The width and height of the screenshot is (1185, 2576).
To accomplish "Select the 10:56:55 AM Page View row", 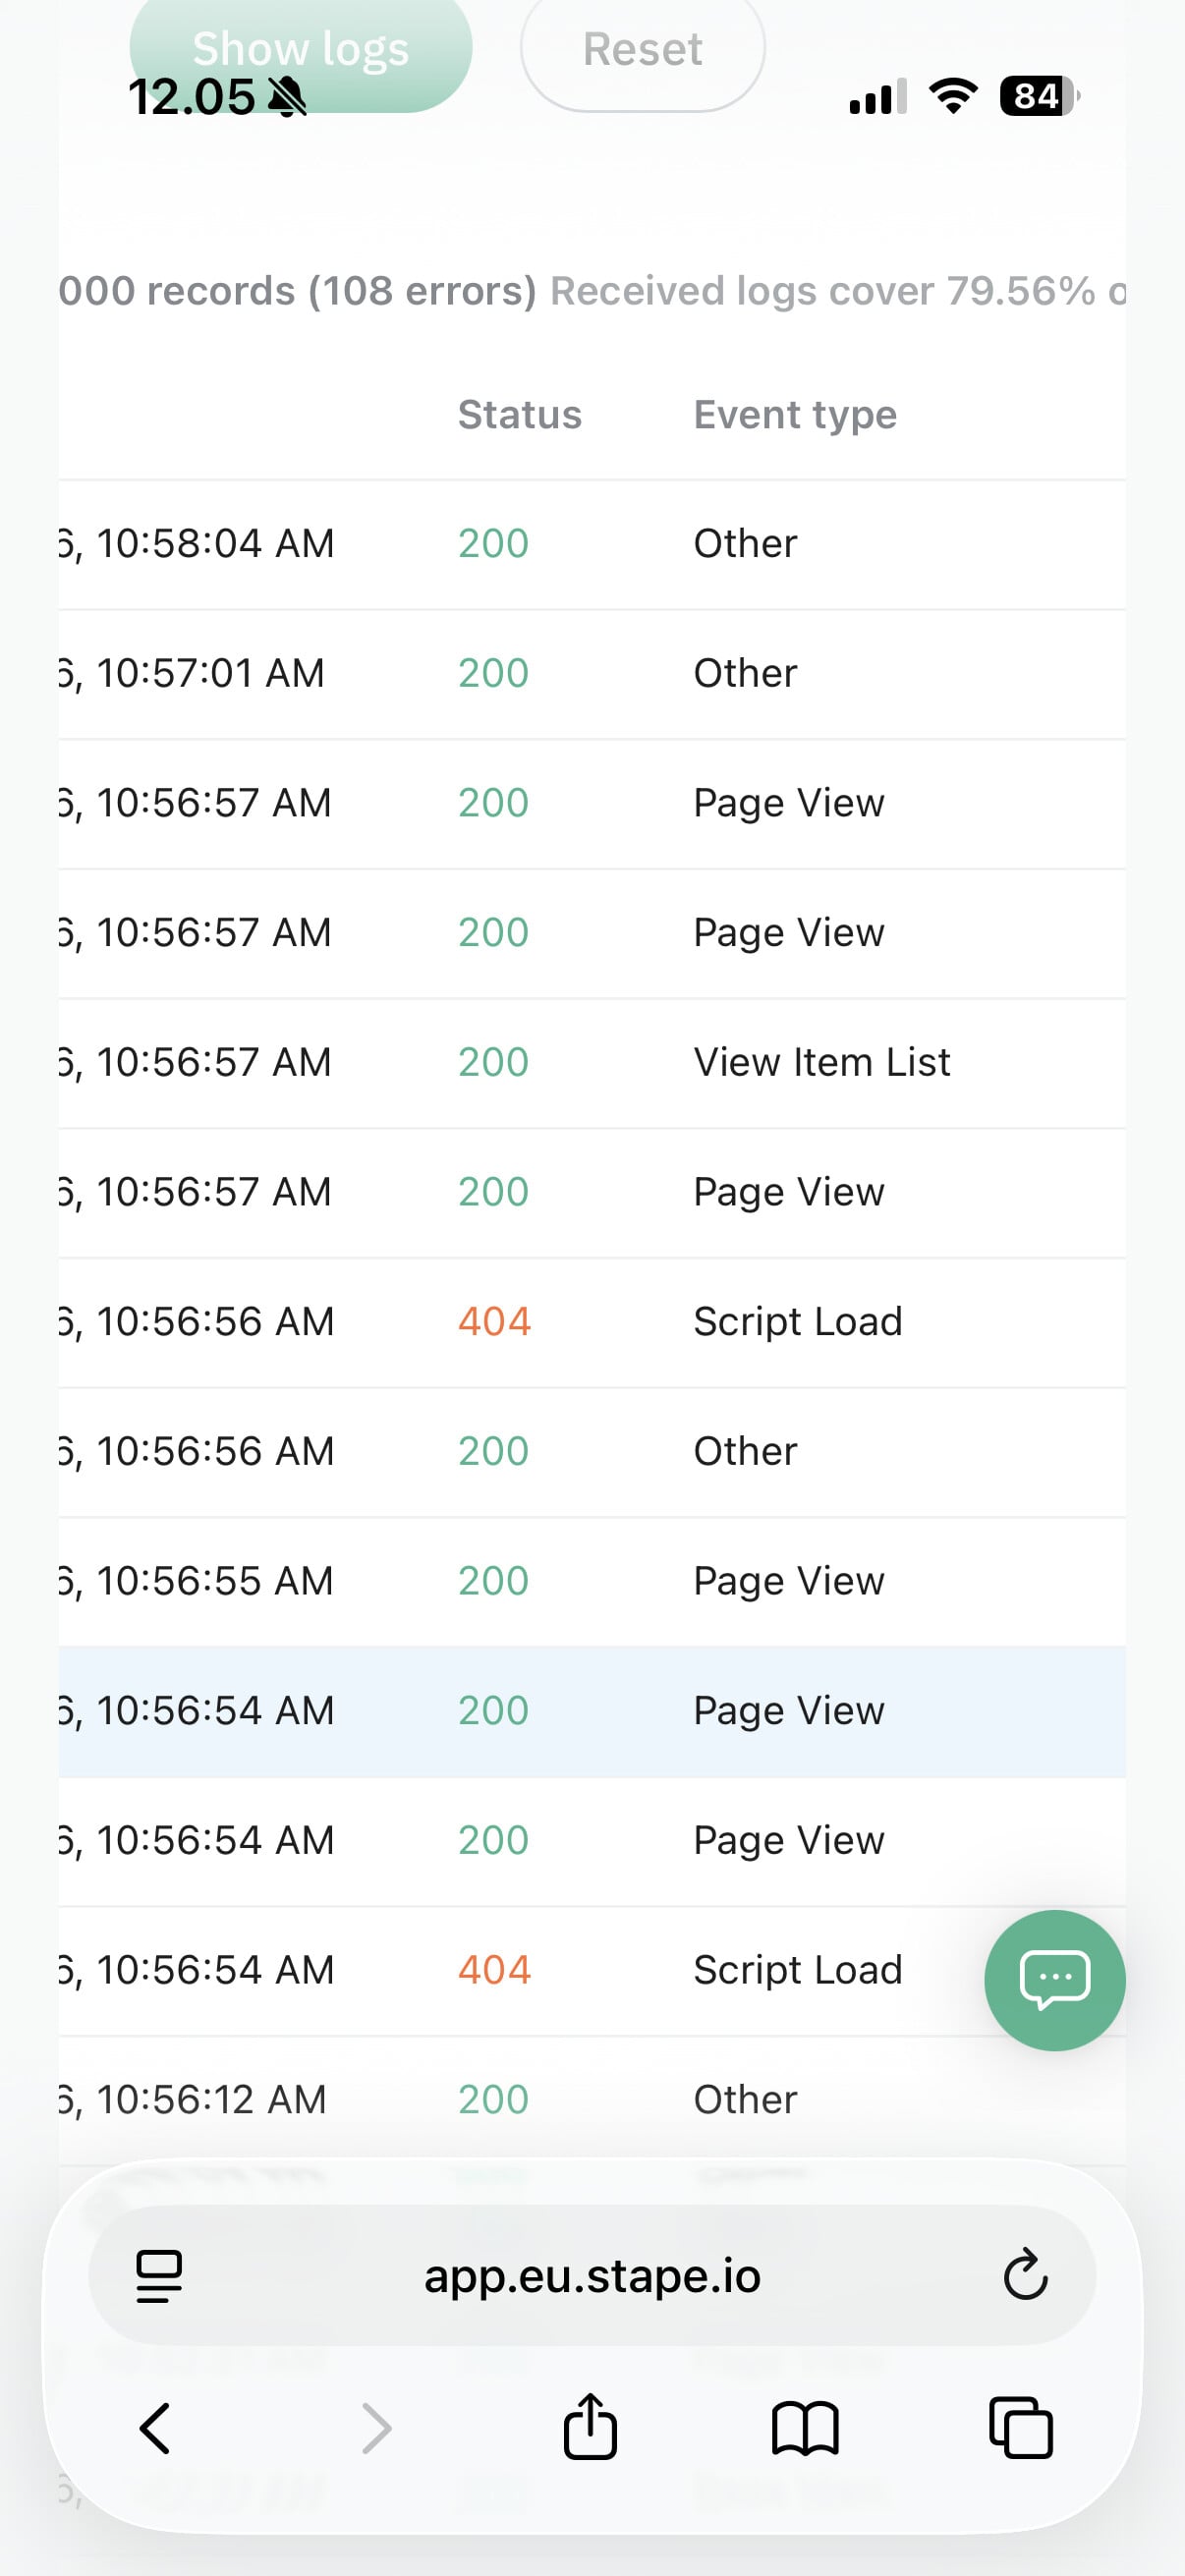I will [590, 1581].
